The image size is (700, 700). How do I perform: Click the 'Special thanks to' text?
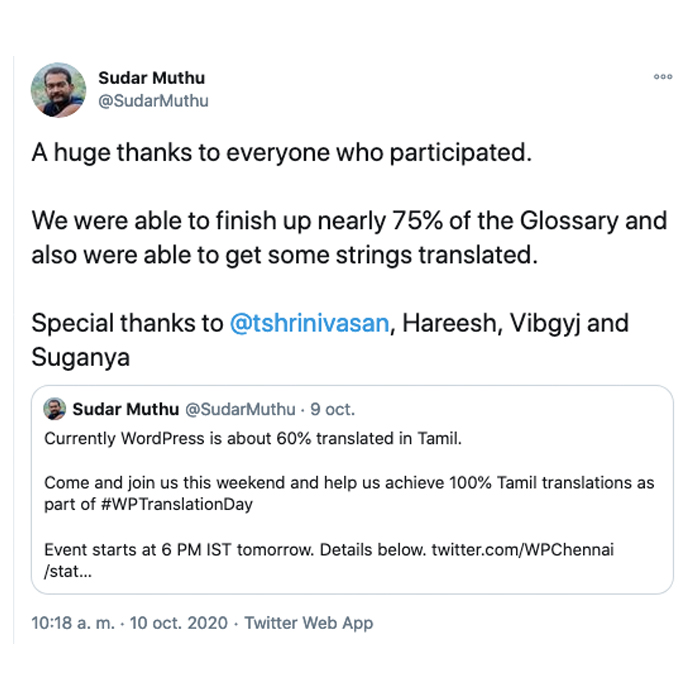point(127,323)
